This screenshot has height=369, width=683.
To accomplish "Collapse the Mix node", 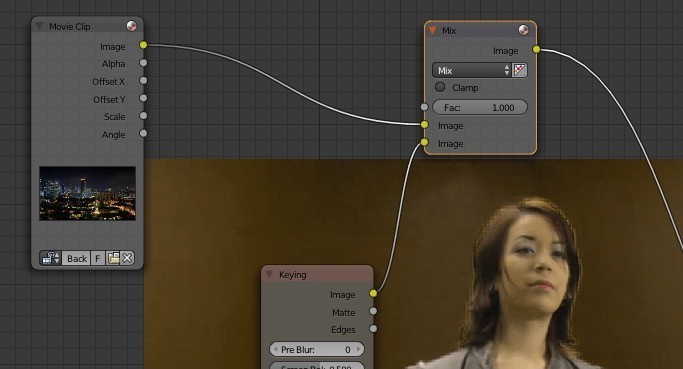I will (433, 30).
